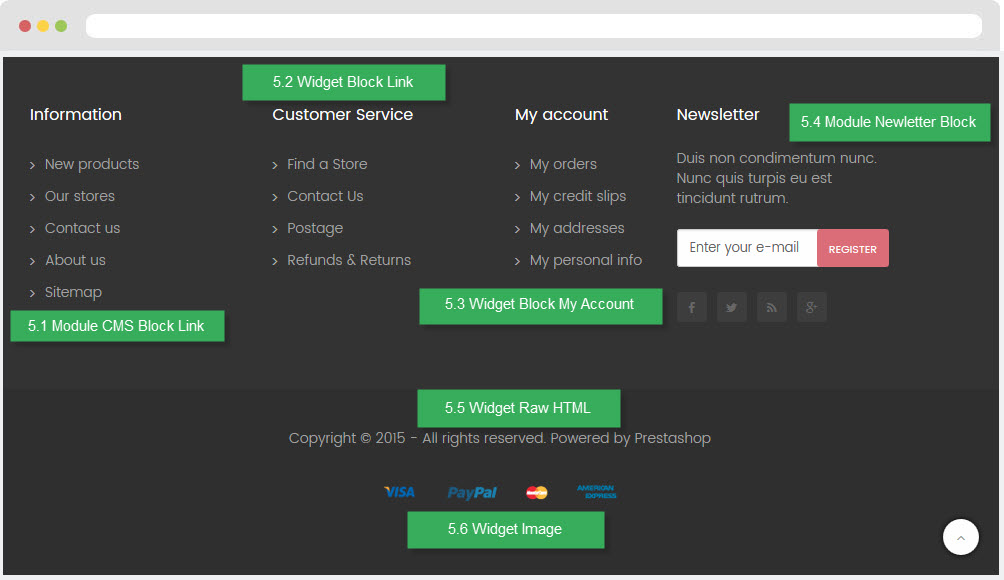Click the Google Plus social icon
Image resolution: width=1004 pixels, height=580 pixels.
[x=811, y=308]
